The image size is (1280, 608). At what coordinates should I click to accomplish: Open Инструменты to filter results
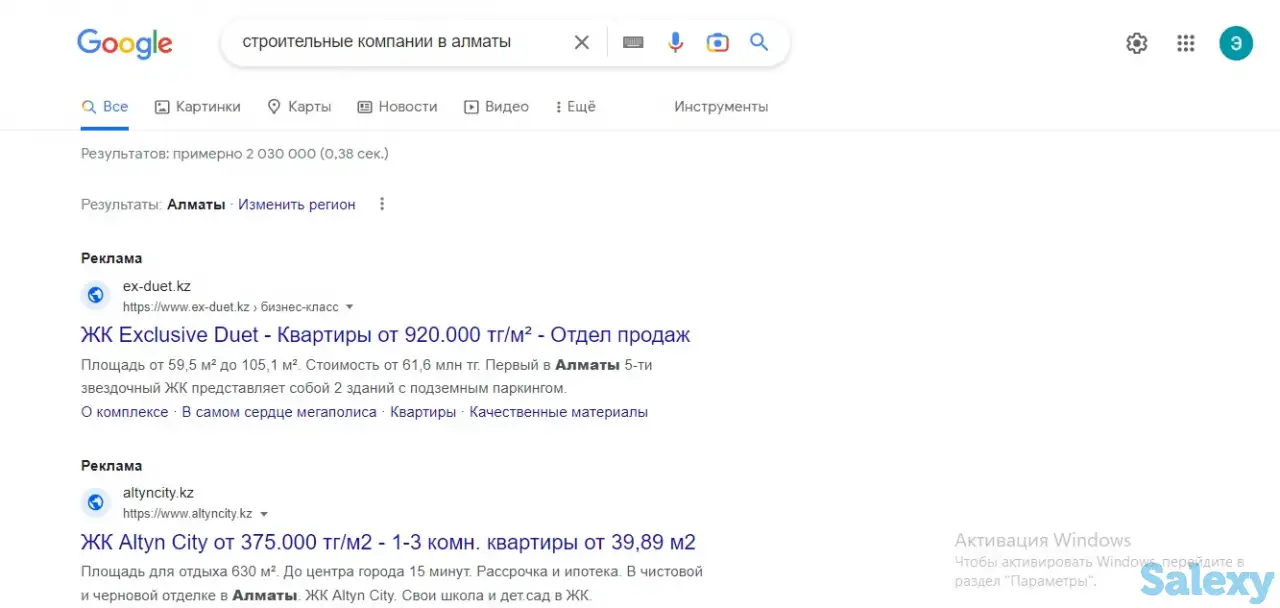(x=722, y=106)
